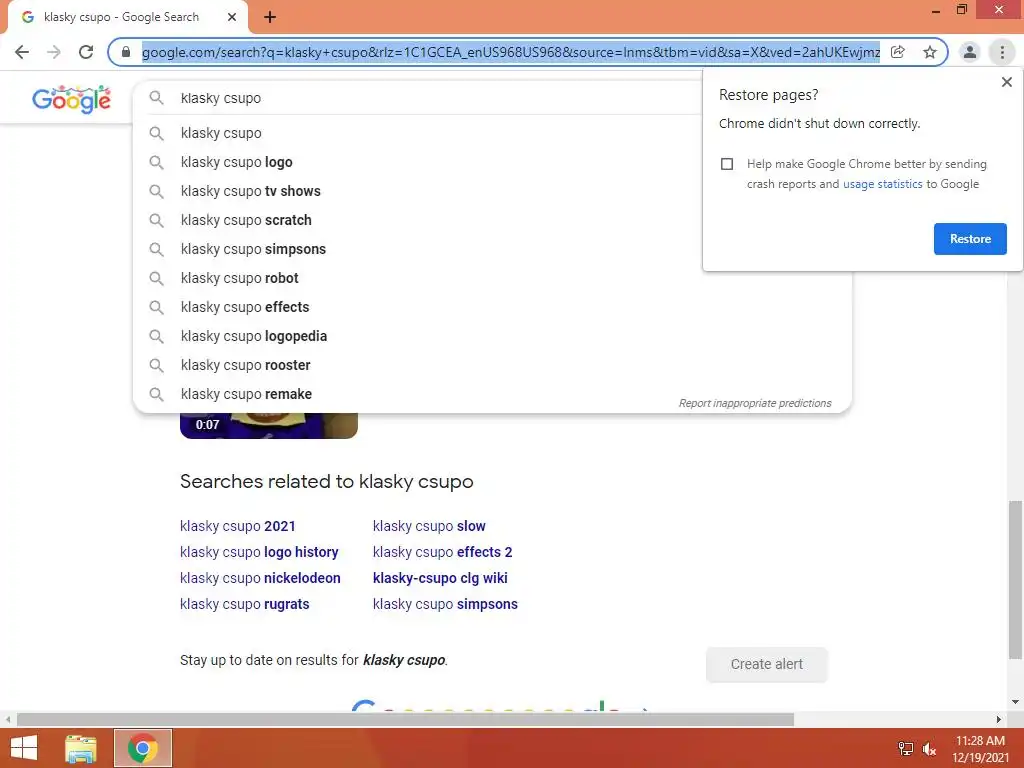Click the vertical scrollbar thumb
Viewport: 1024px width, 768px height.
tap(1015, 580)
